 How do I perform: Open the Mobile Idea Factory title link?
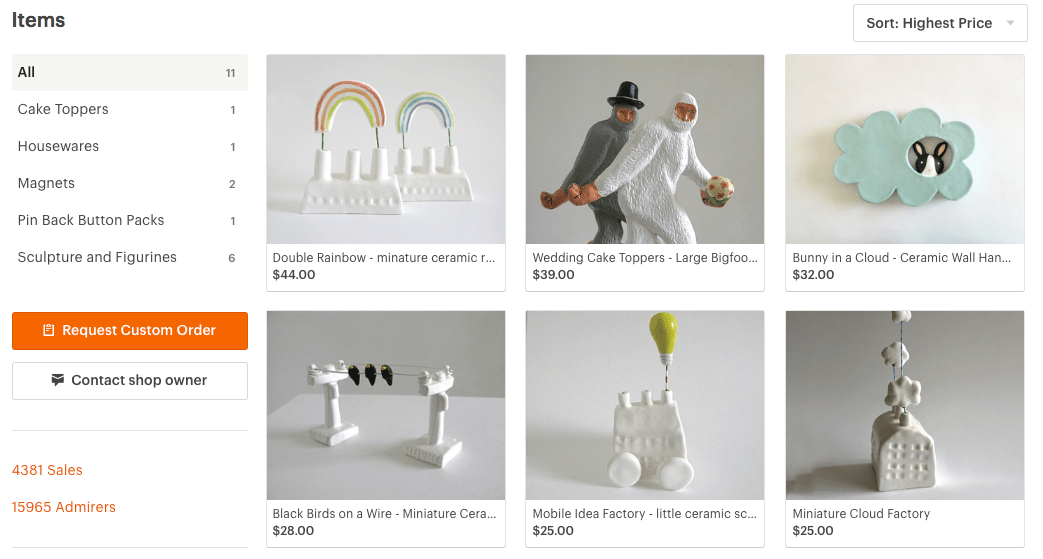point(644,514)
